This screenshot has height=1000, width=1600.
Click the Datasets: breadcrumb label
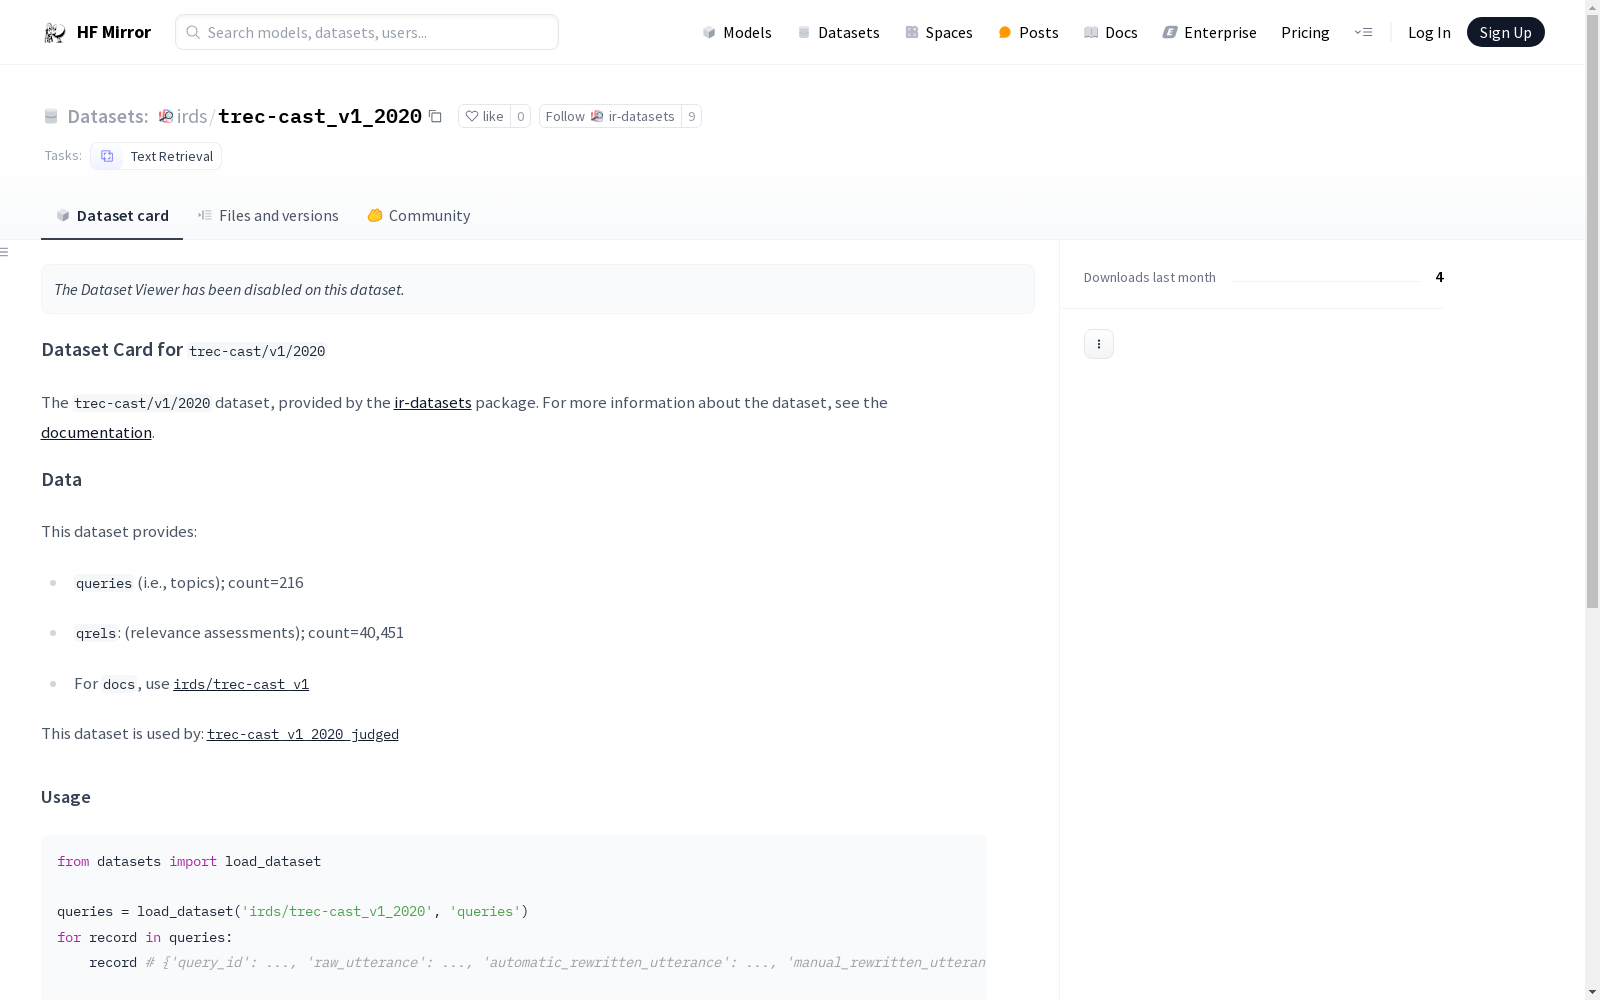coord(107,116)
